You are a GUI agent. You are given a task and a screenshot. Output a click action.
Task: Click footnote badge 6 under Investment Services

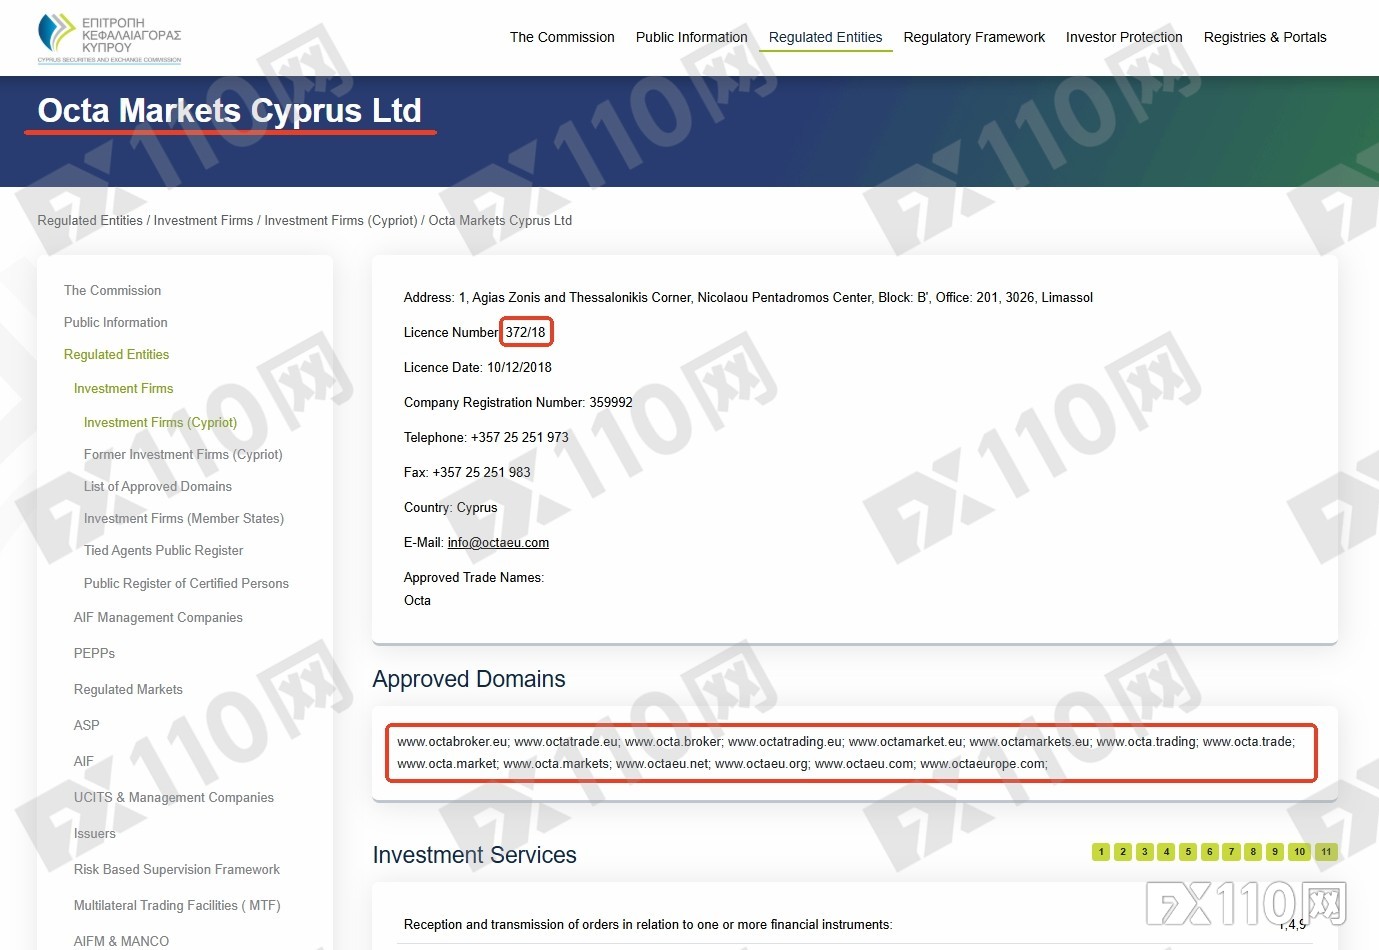(x=1210, y=852)
